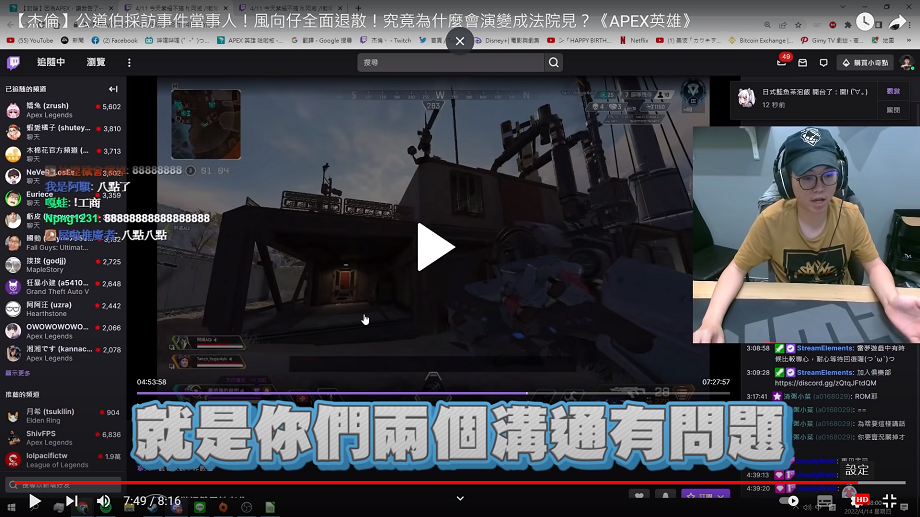920x517 pixels.
Task: Click the Twitch search magnifier button
Action: 554,62
